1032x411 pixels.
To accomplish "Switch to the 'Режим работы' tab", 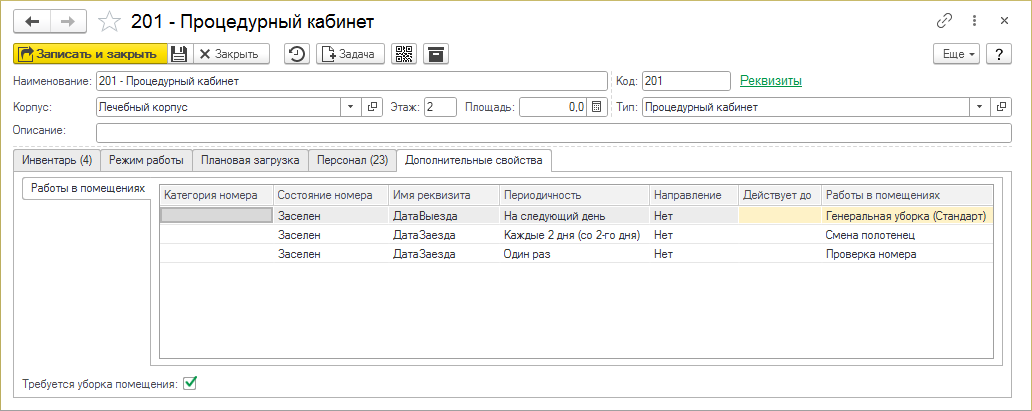I will click(x=146, y=159).
